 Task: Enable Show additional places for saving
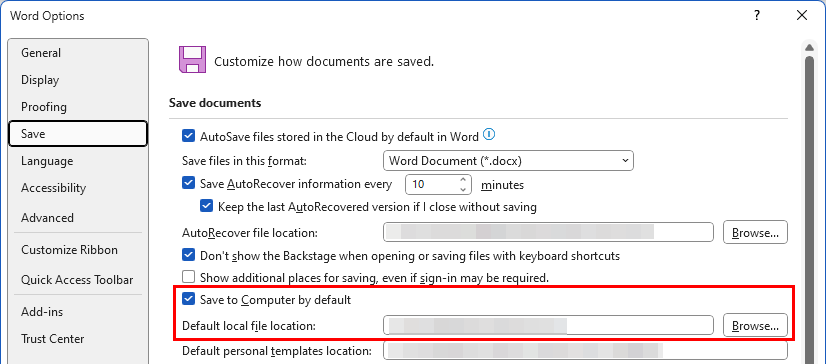coord(188,277)
